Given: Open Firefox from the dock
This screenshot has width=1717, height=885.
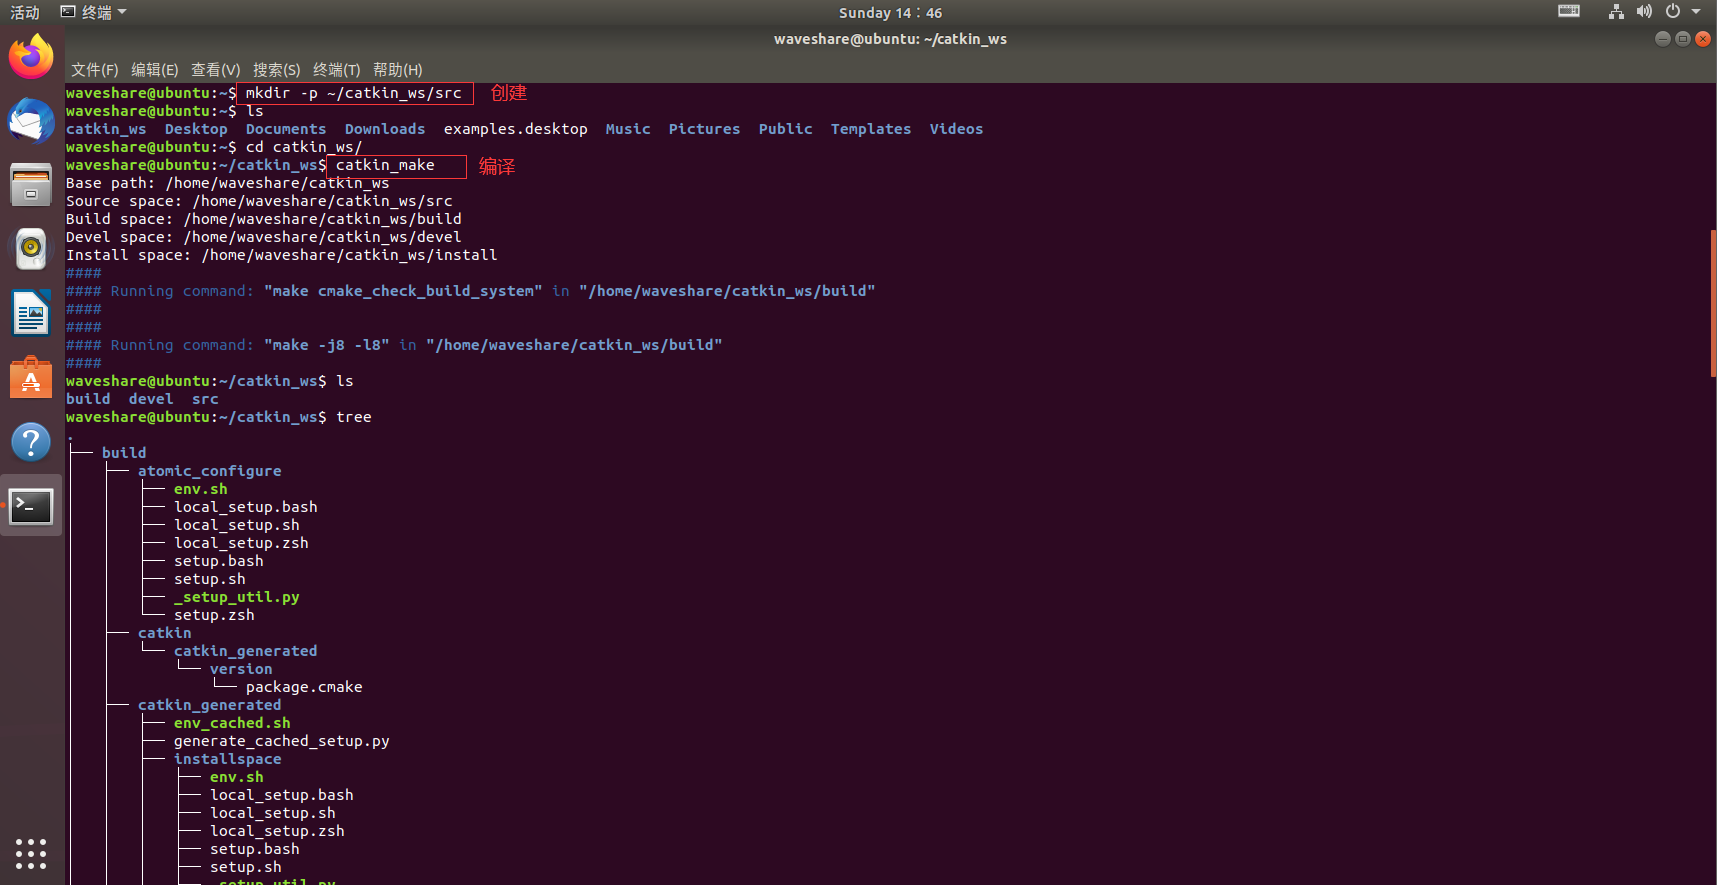Looking at the screenshot, I should tap(31, 57).
